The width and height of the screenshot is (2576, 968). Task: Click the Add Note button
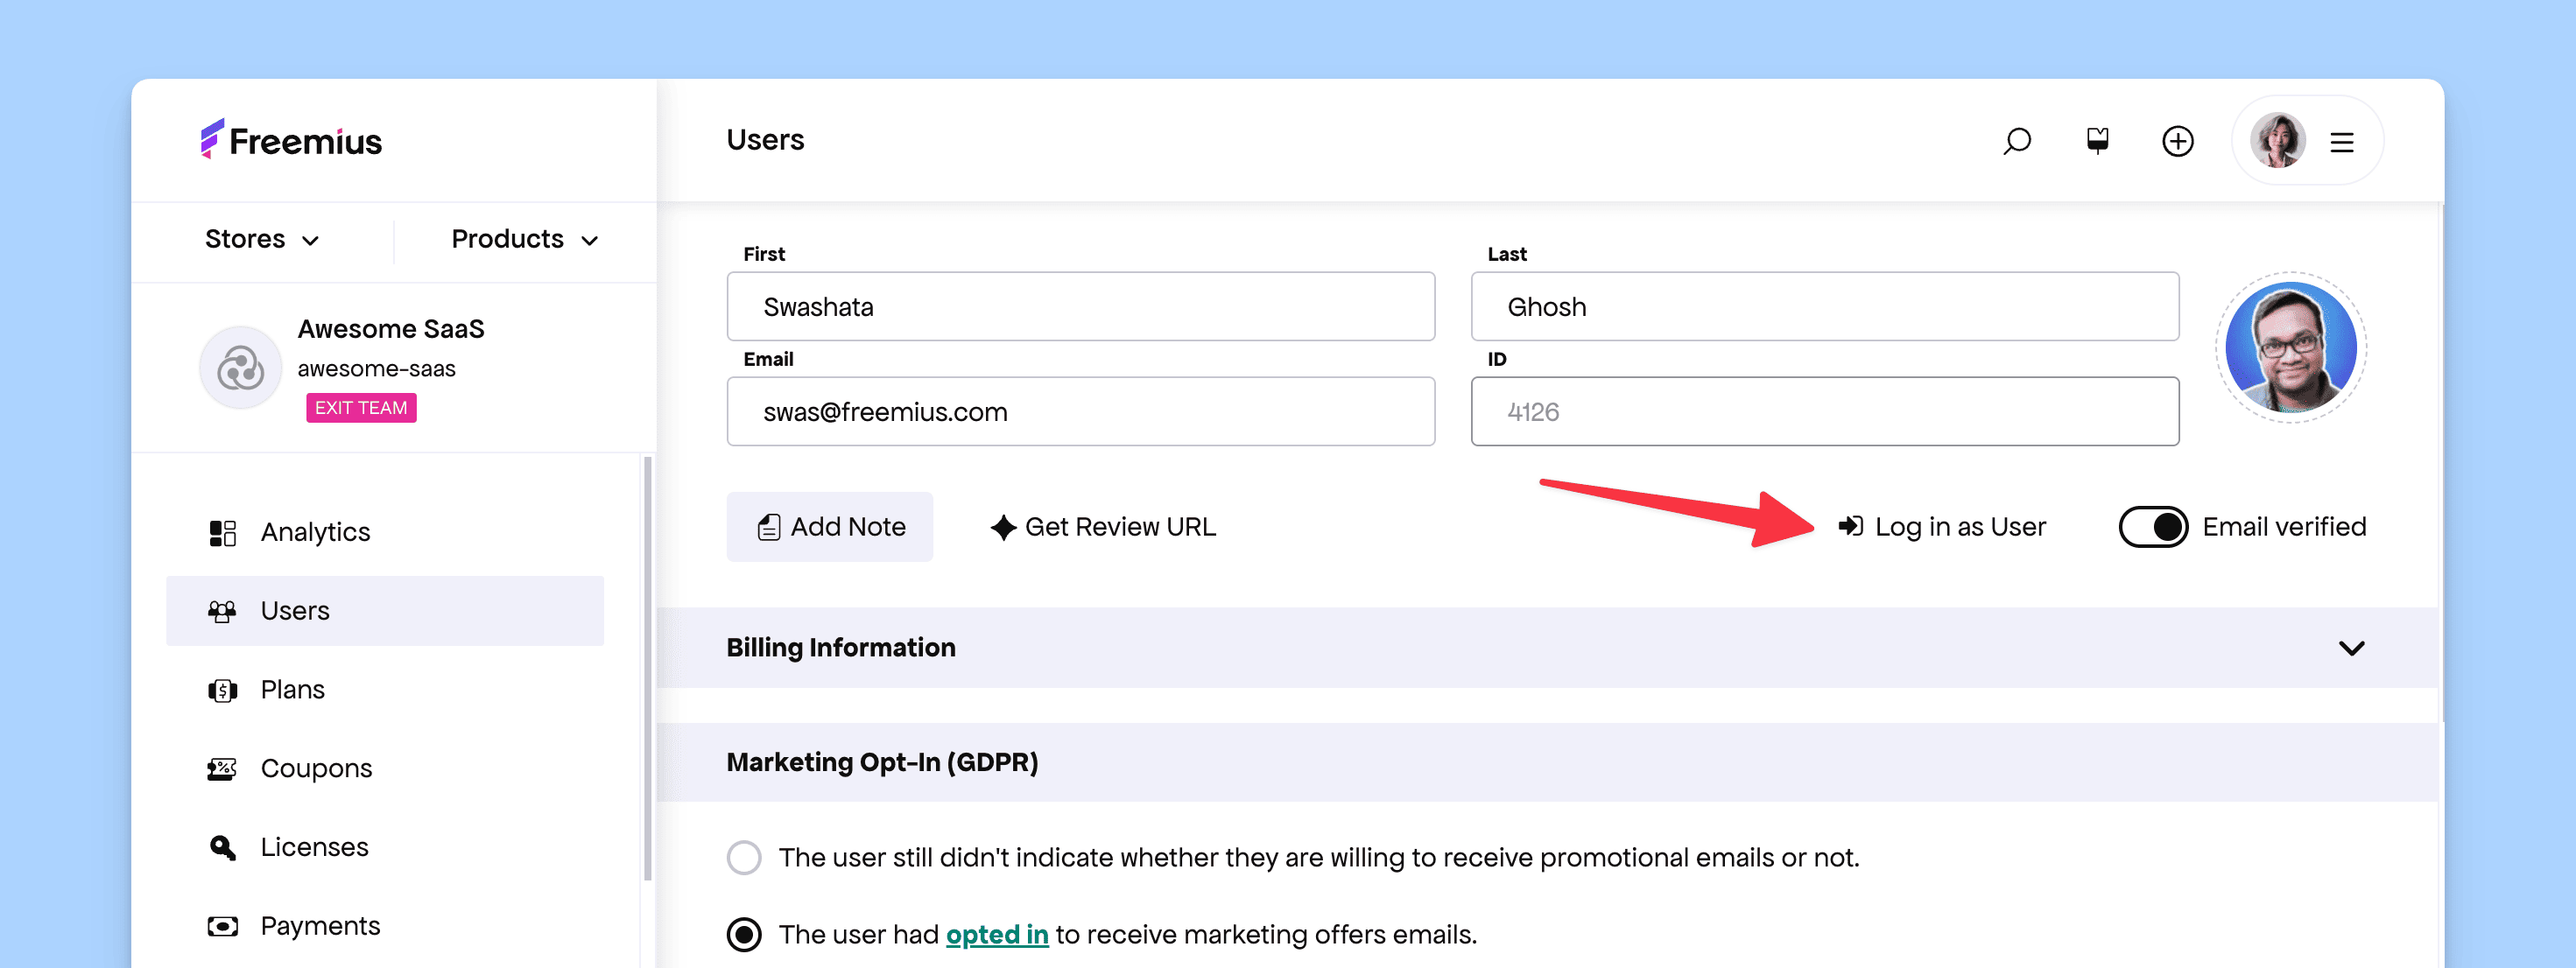829,527
